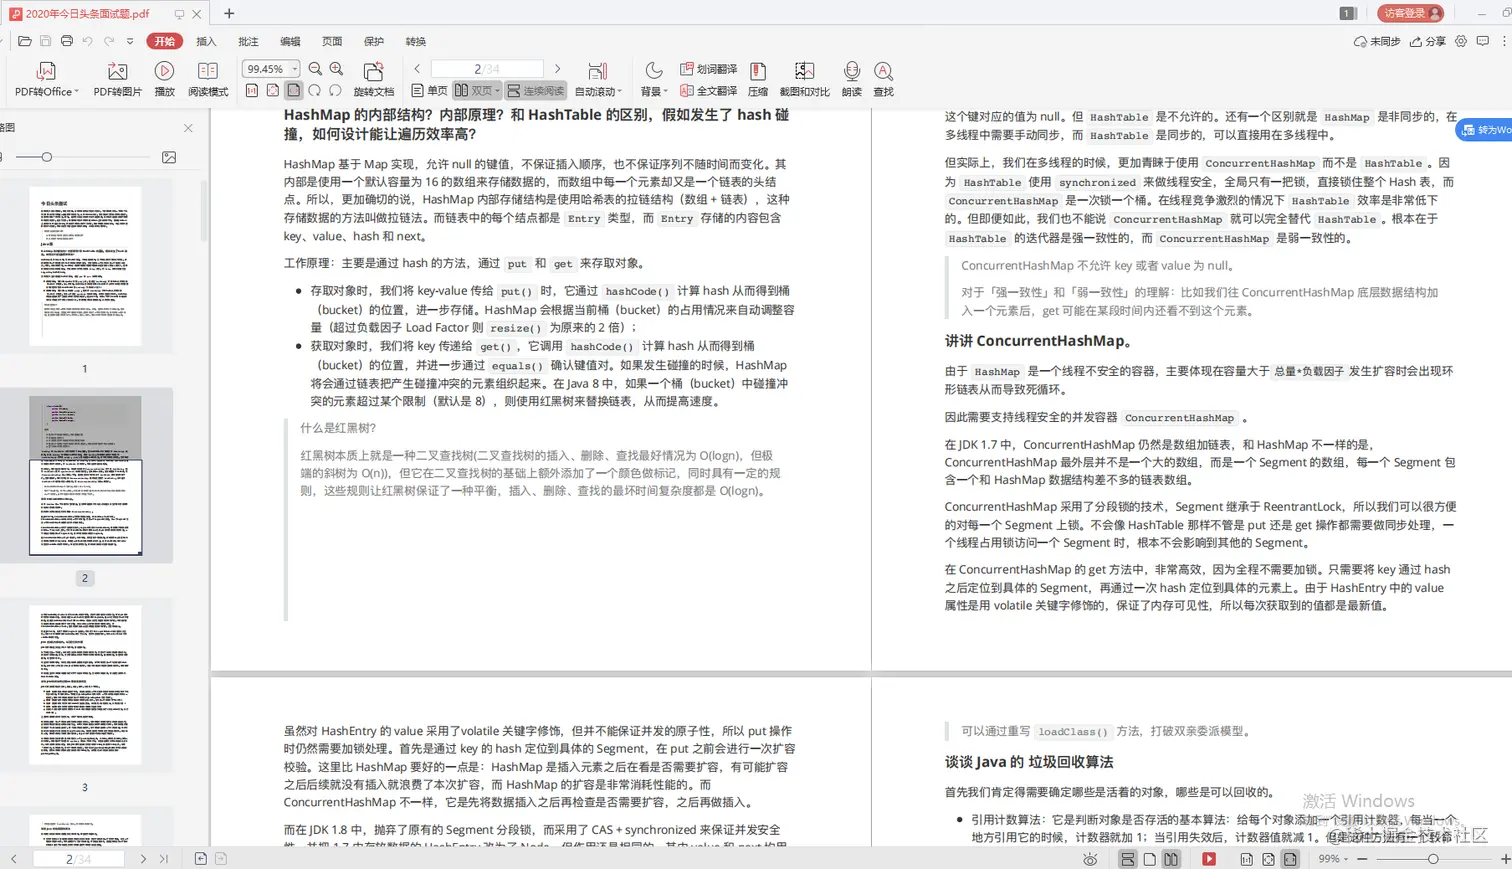Toggle 连续阅读 continuous reading mode

(x=537, y=90)
